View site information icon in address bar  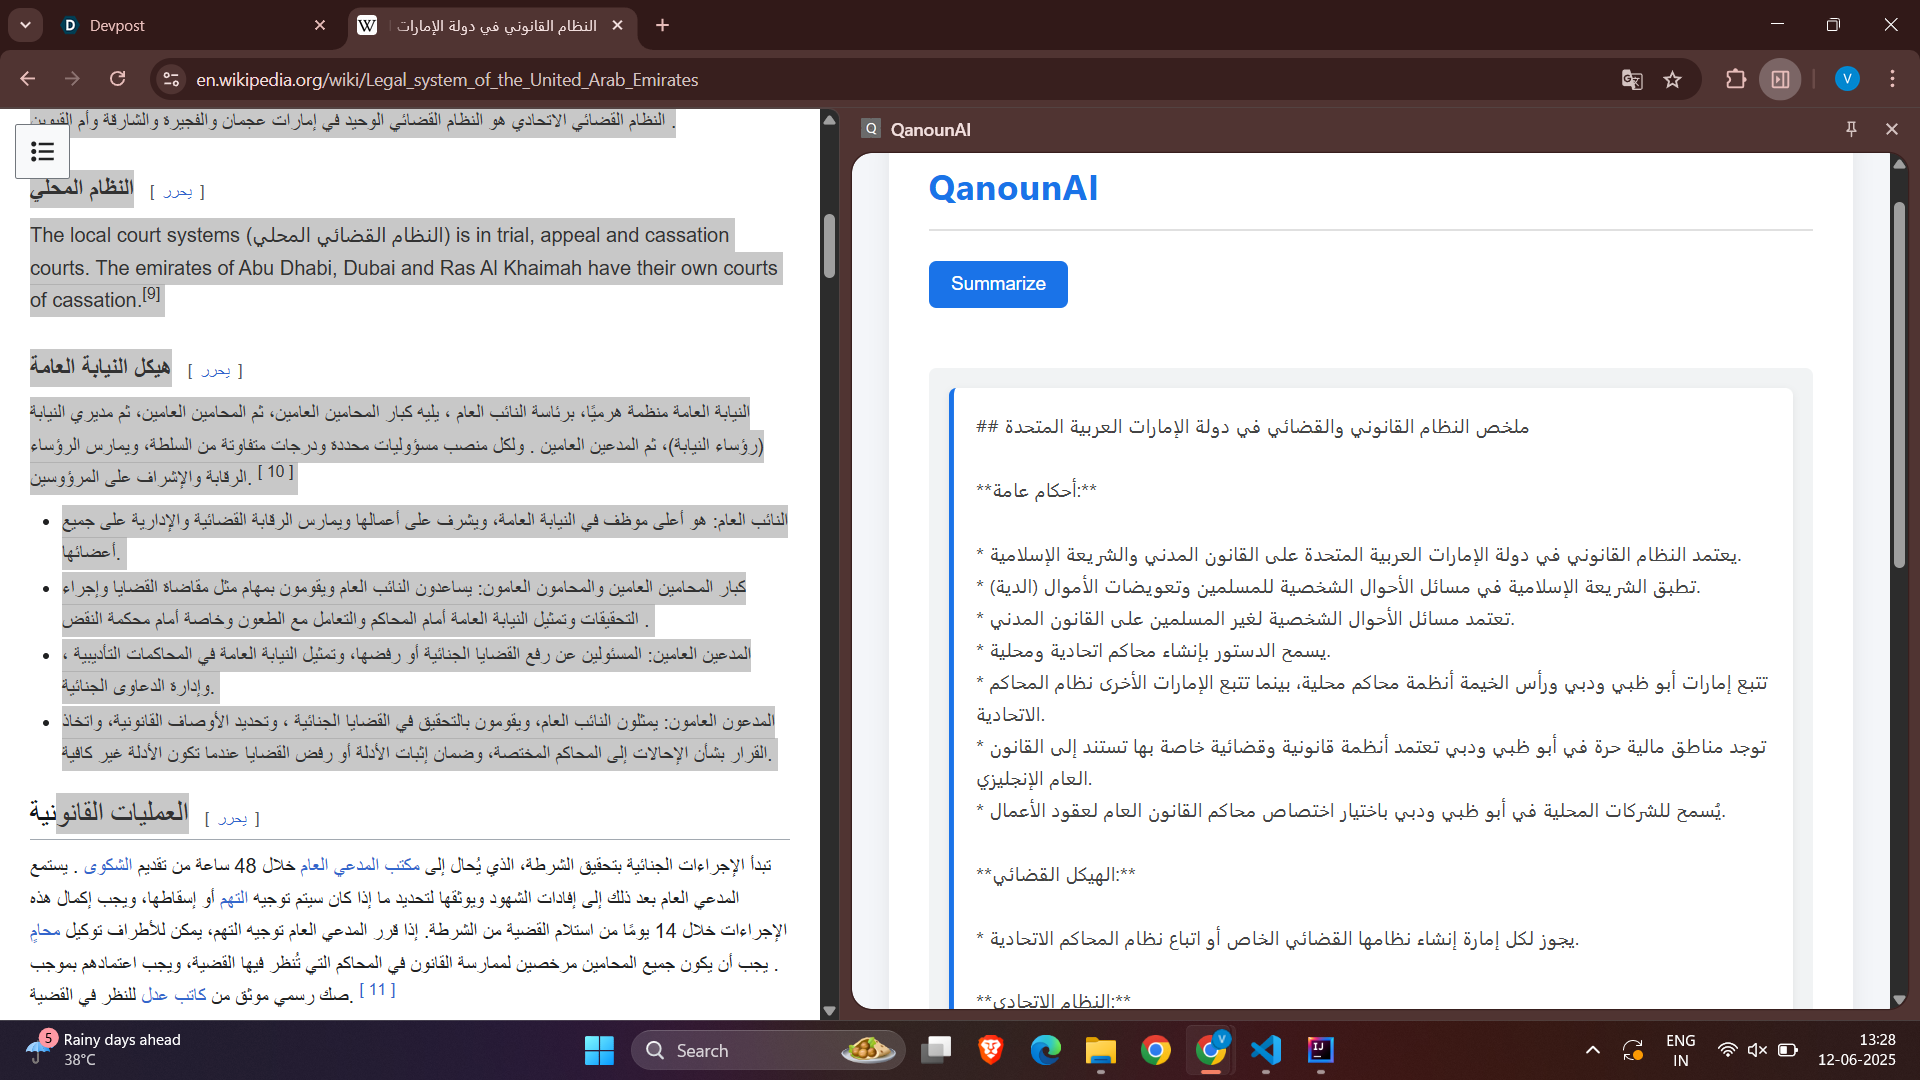click(x=172, y=80)
